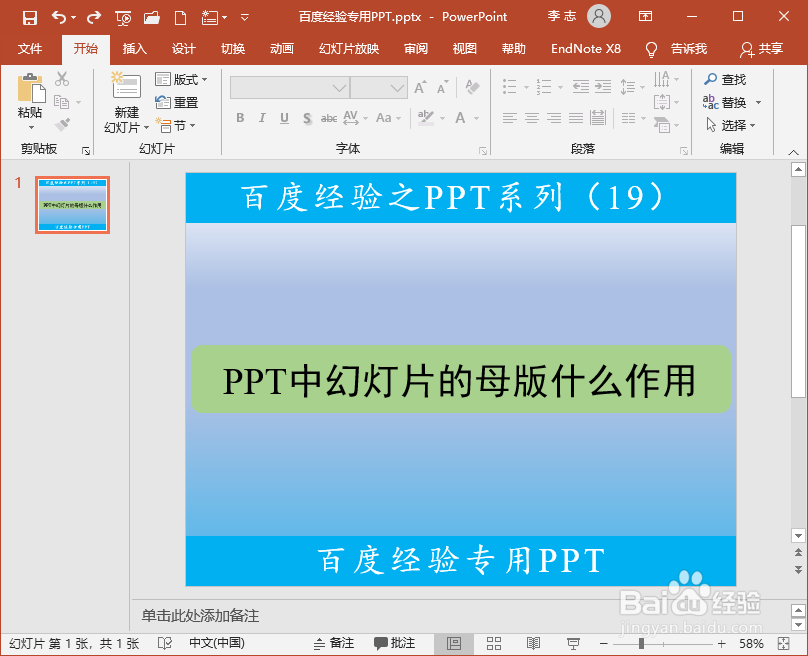The width and height of the screenshot is (808, 656).
Task: Expand the 粘贴 dropdown arrow
Action: coord(31,127)
